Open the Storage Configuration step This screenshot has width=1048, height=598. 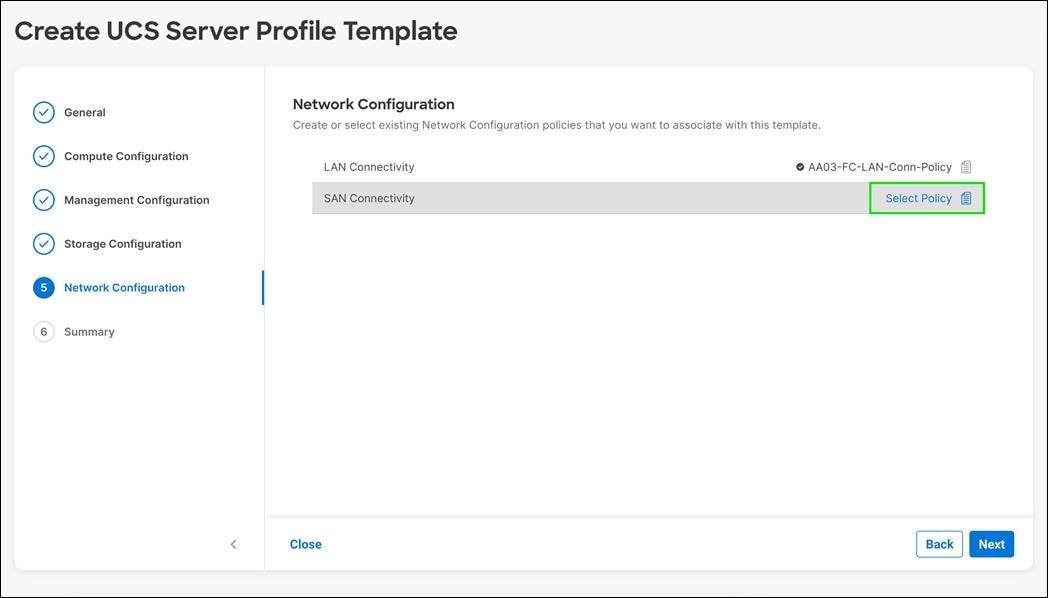point(121,243)
